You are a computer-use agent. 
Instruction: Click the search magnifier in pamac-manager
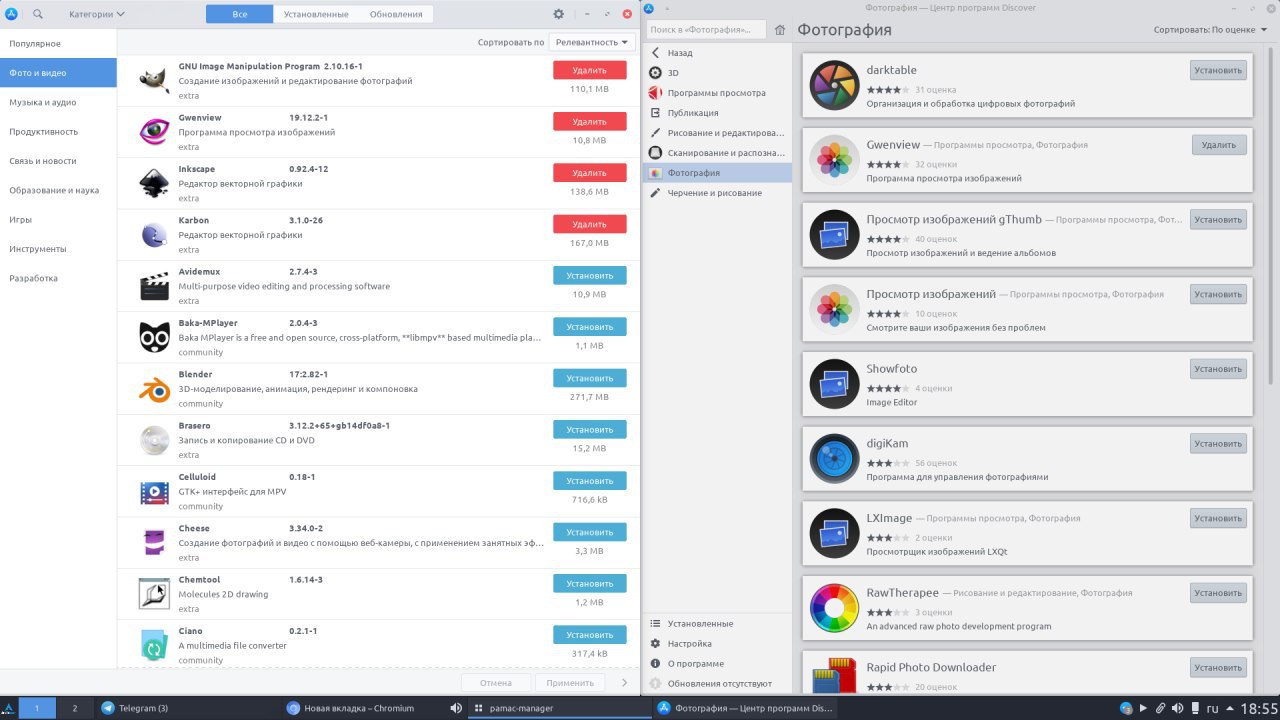tap(38, 14)
